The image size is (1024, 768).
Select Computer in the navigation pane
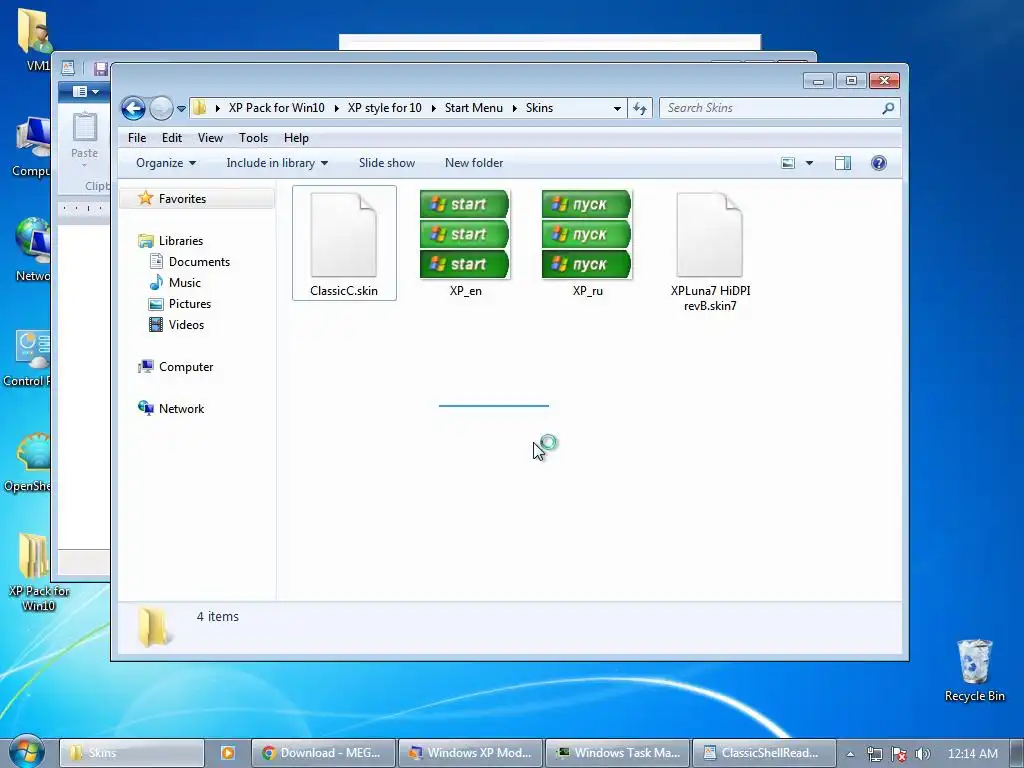[185, 367]
